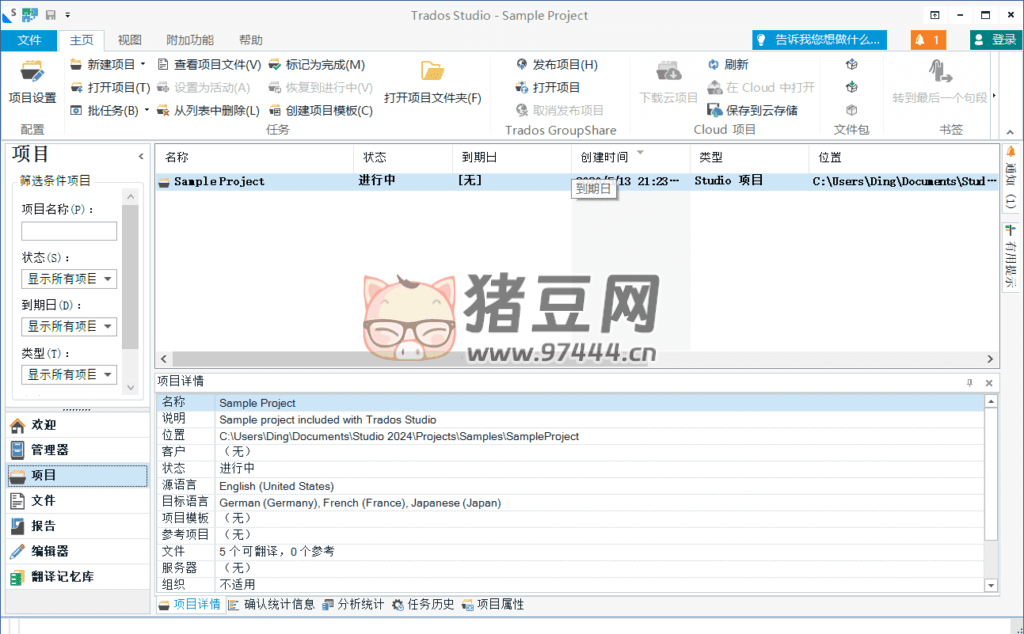The width and height of the screenshot is (1024, 634).
Task: Open the notifications bell button
Action: click(927, 40)
